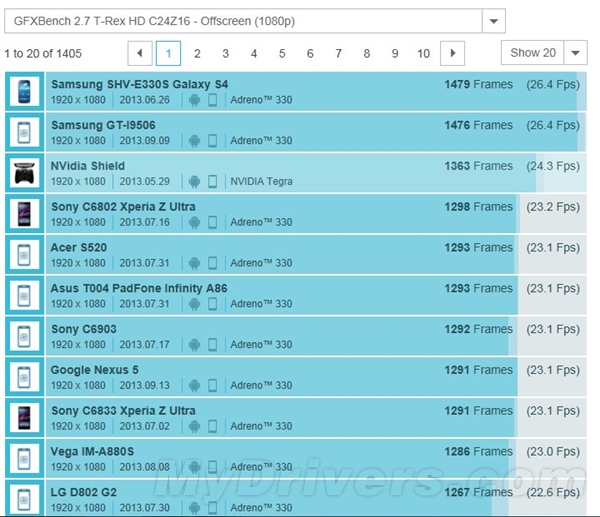Select page 6 in pagination
Image resolution: width=600 pixels, height=517 pixels.
(310, 54)
